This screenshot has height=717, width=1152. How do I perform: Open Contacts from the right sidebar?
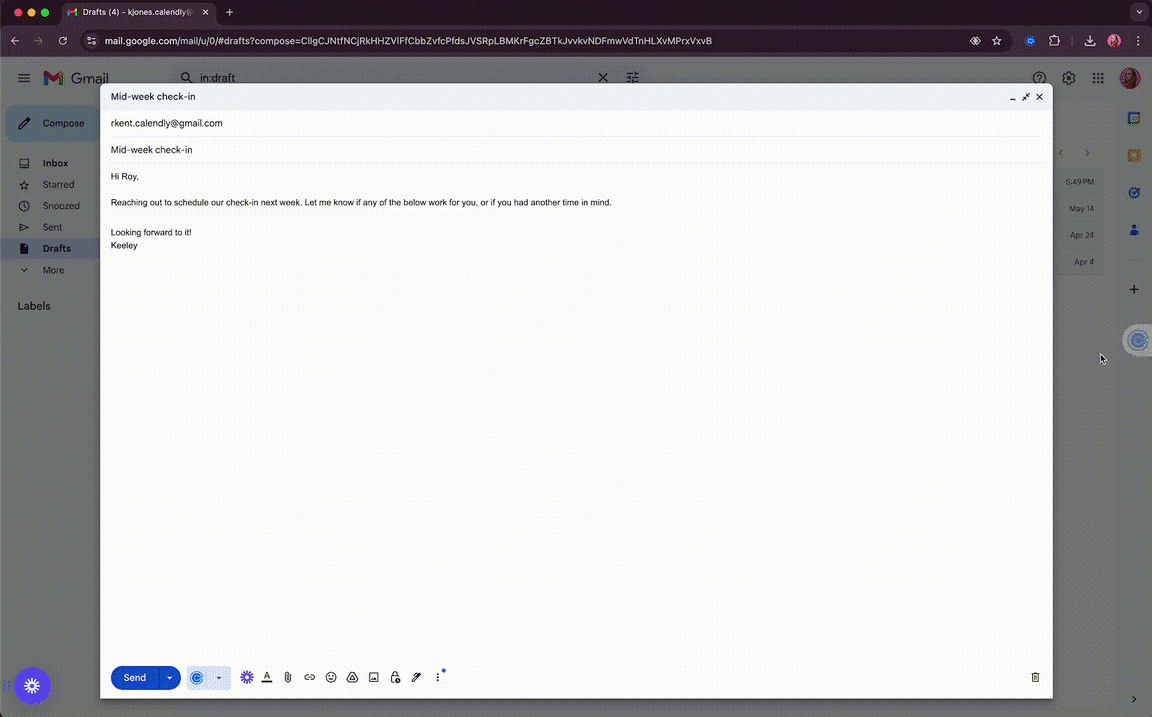(1134, 230)
